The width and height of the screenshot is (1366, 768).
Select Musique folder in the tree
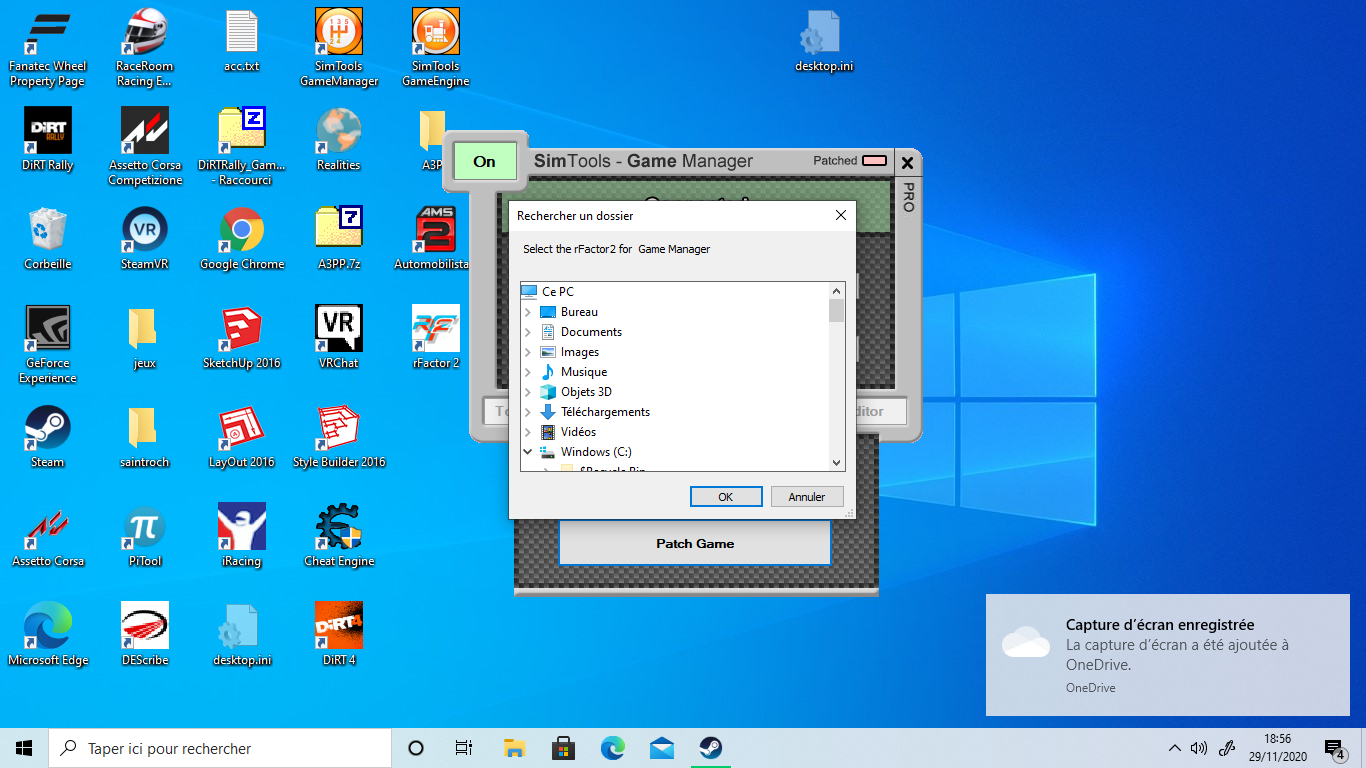pos(583,372)
